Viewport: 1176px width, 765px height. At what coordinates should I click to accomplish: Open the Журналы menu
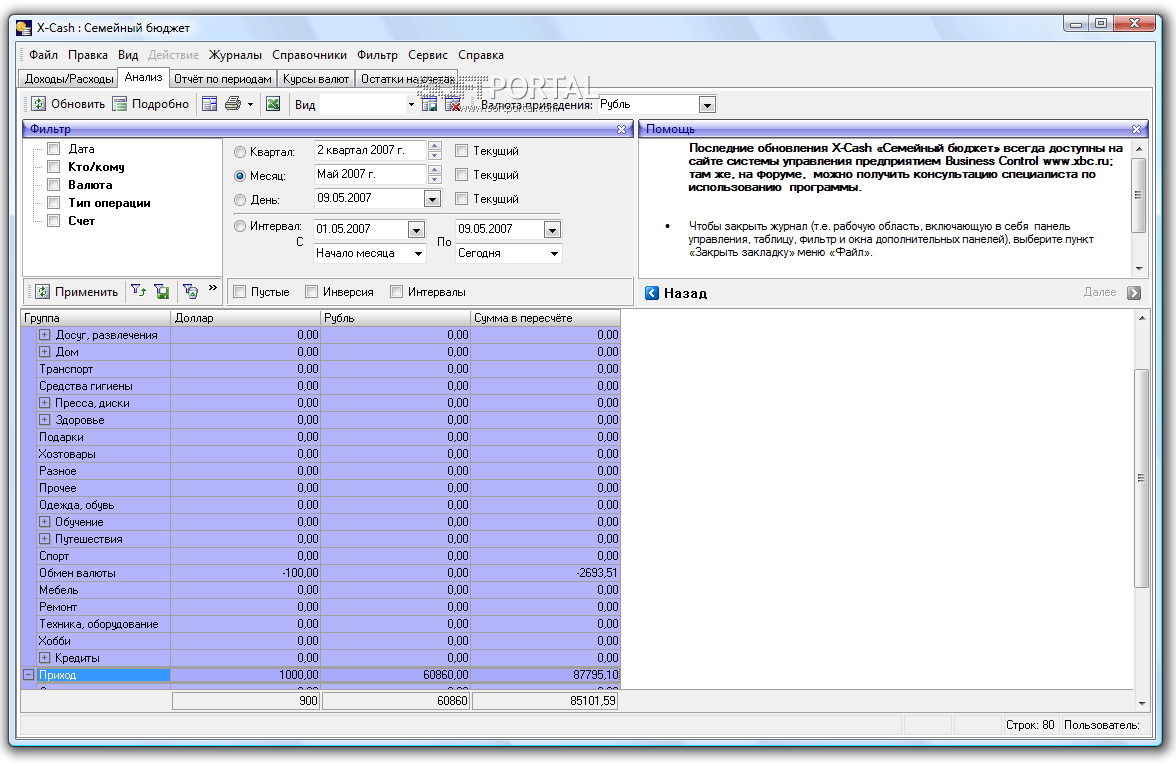point(235,55)
